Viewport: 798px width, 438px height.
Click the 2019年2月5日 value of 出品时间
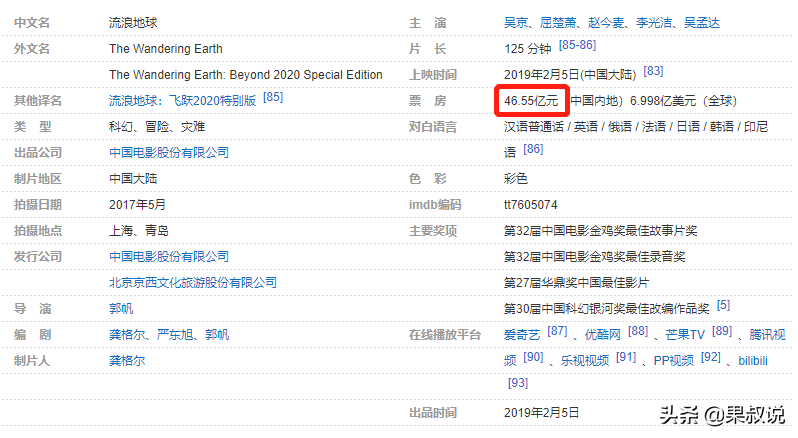pyautogui.click(x=542, y=413)
